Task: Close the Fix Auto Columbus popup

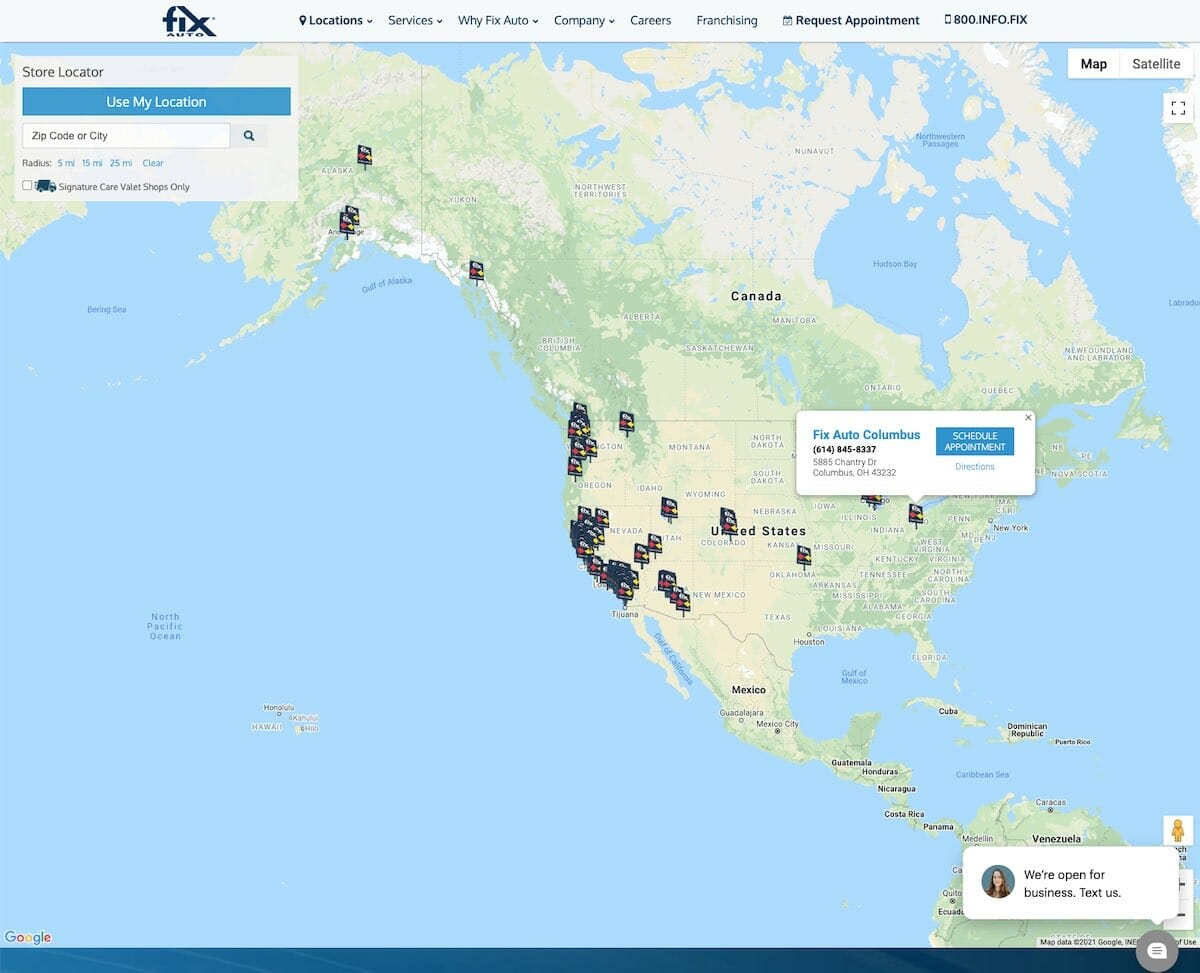Action: (1028, 418)
